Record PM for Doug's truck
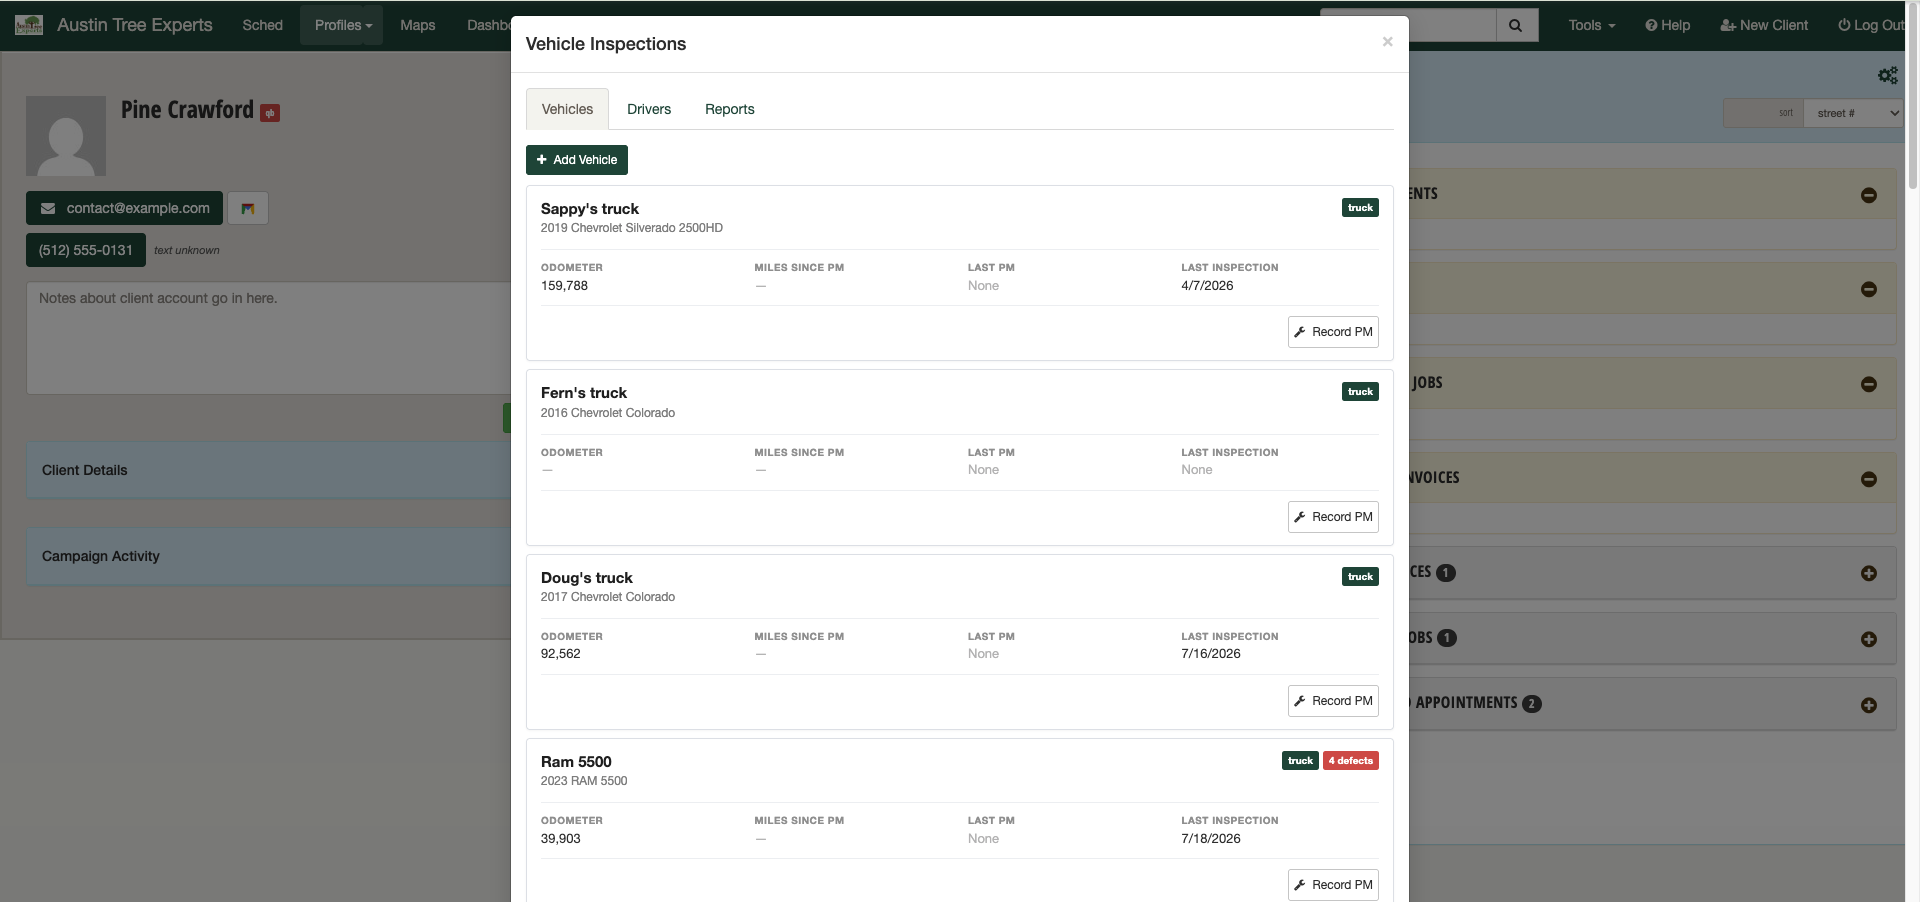 pyautogui.click(x=1333, y=701)
